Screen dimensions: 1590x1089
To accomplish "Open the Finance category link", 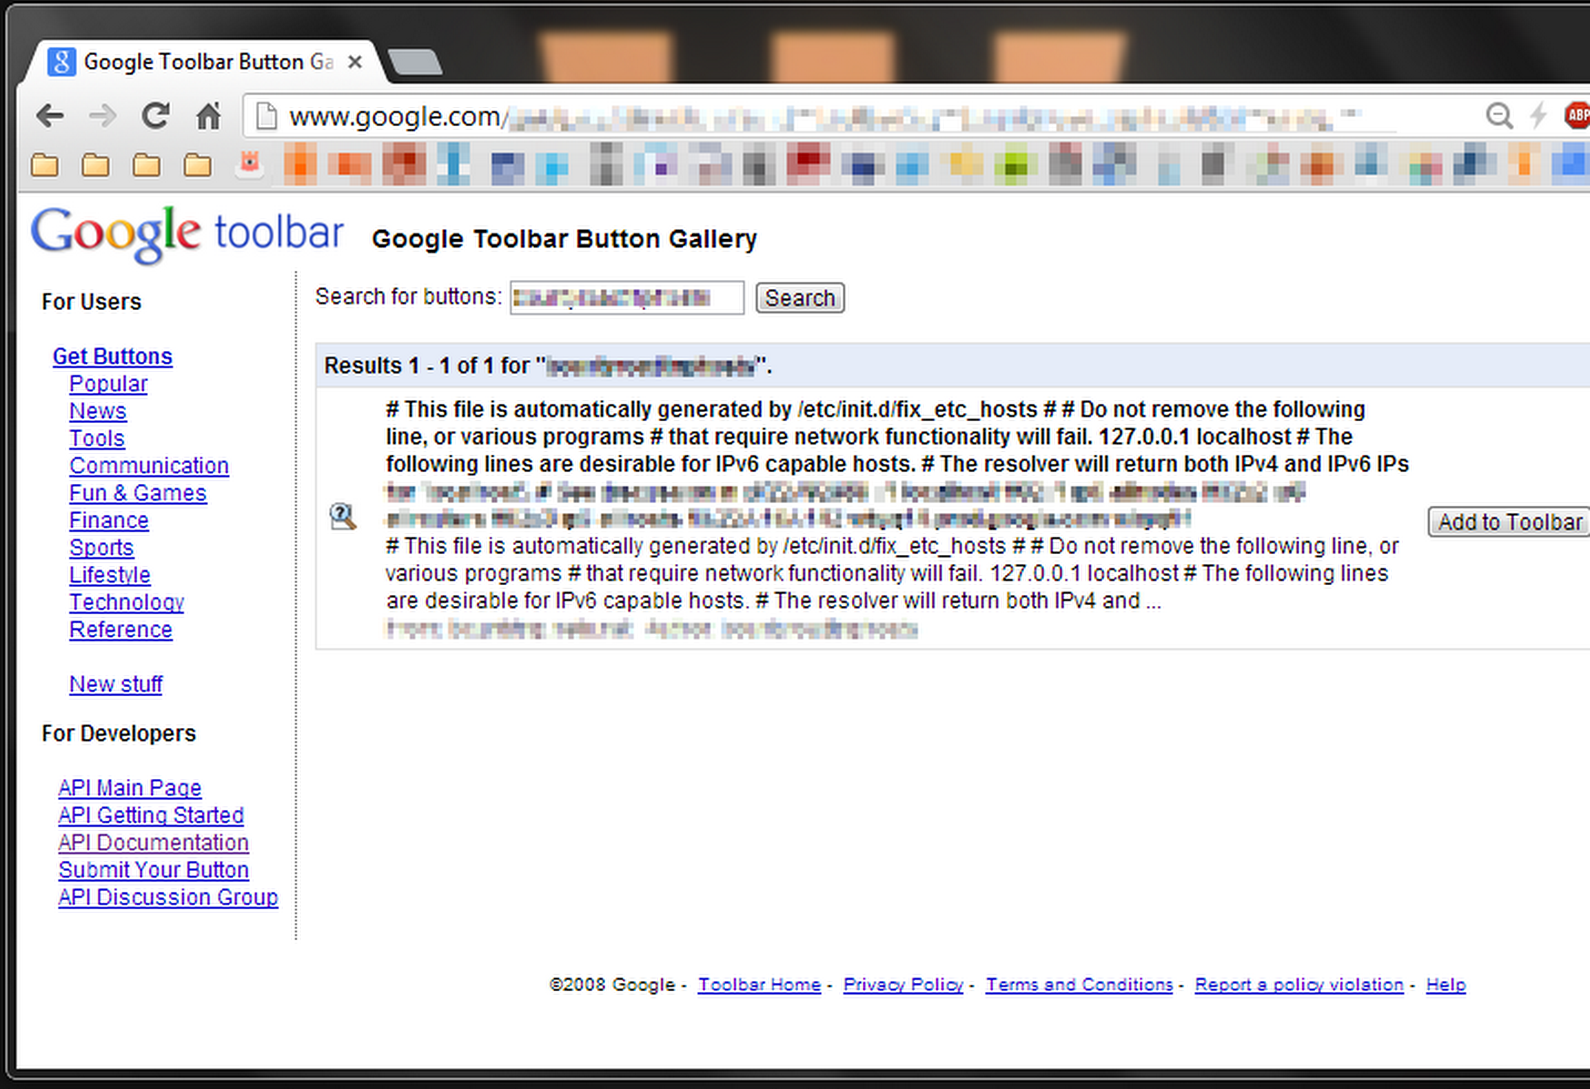I will [109, 521].
